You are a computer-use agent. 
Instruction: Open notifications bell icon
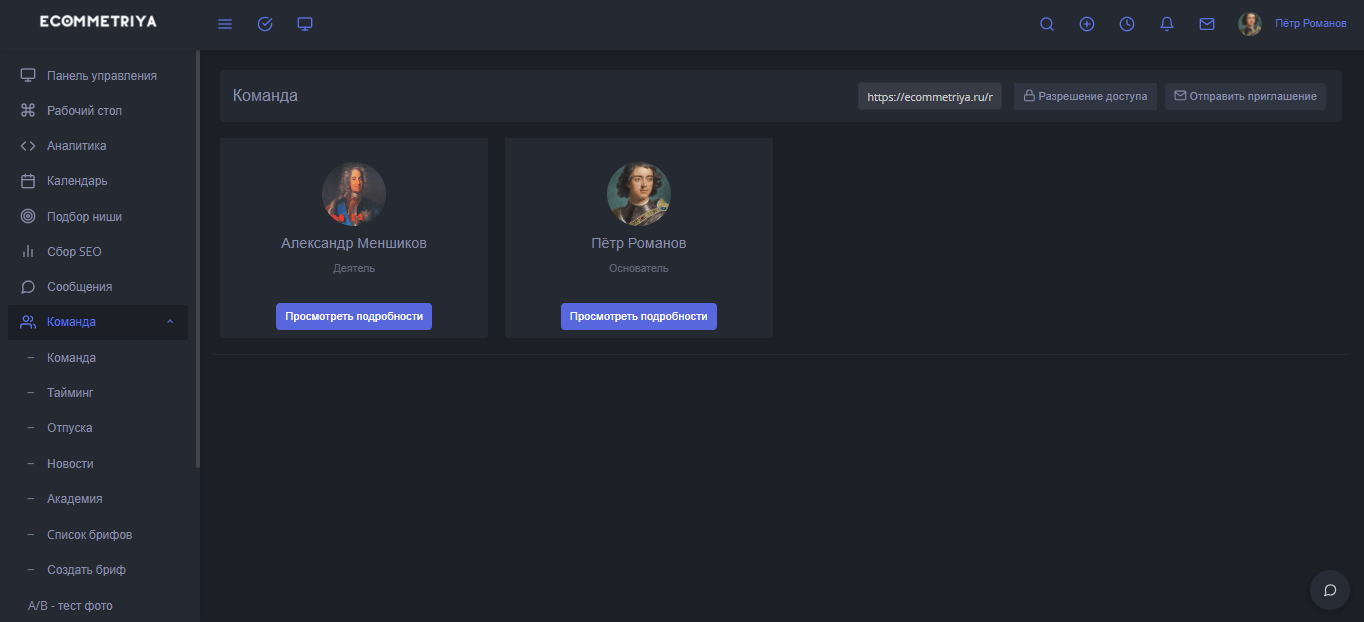coord(1167,24)
